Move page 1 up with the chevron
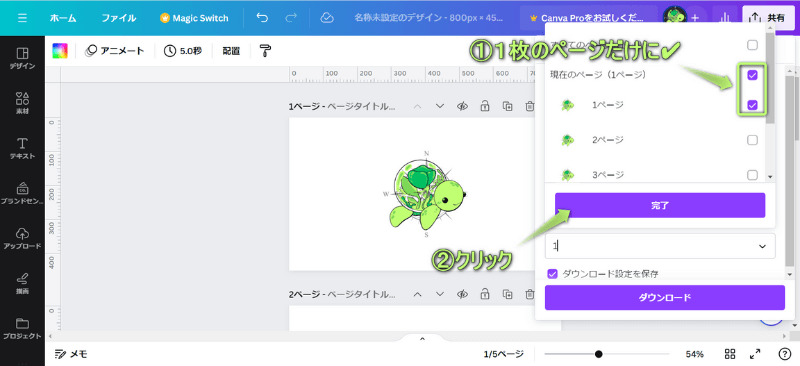 coord(417,106)
